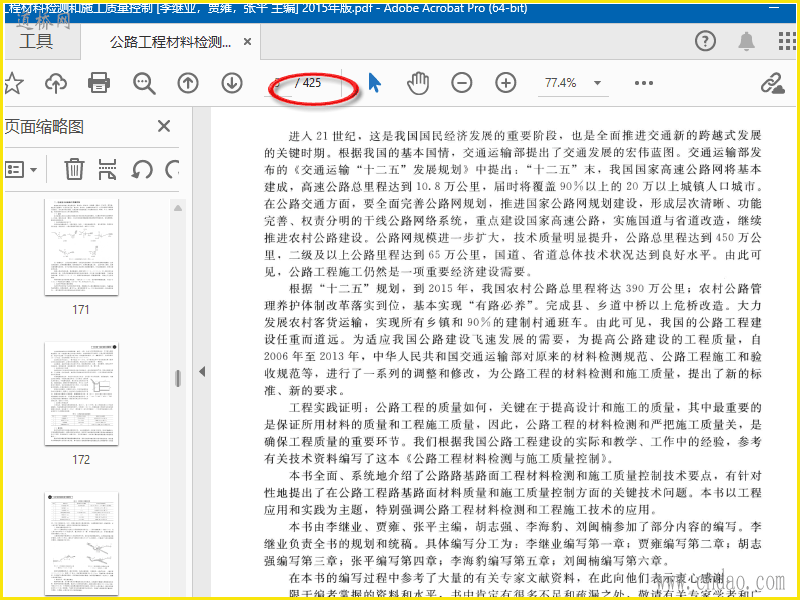The image size is (800, 600).
Task: Open the Help question mark menu
Action: pyautogui.click(x=705, y=41)
